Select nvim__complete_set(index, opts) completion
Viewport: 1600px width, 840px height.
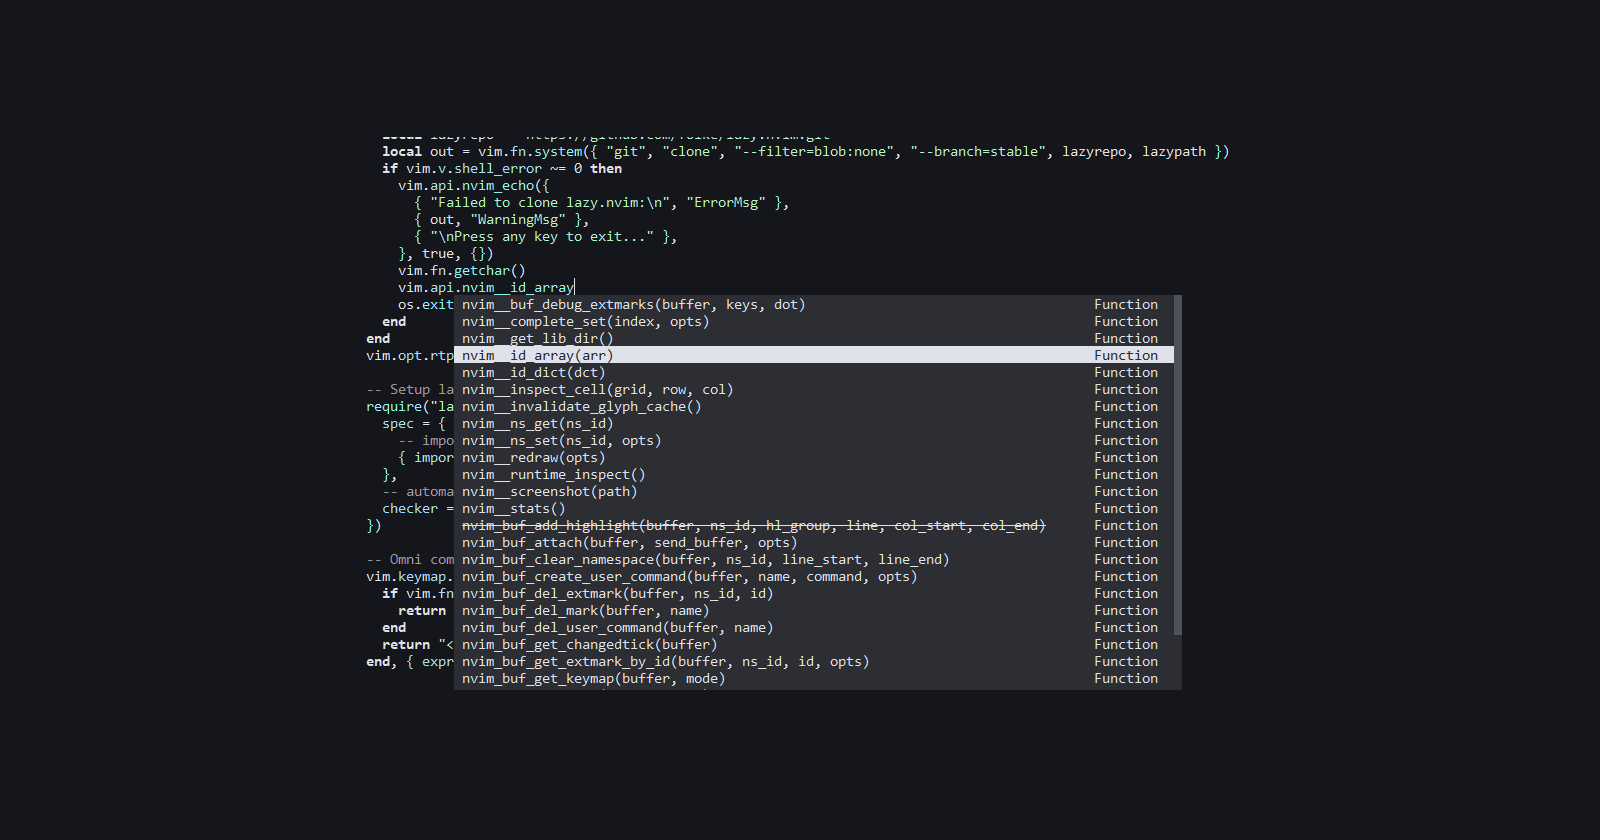click(814, 321)
